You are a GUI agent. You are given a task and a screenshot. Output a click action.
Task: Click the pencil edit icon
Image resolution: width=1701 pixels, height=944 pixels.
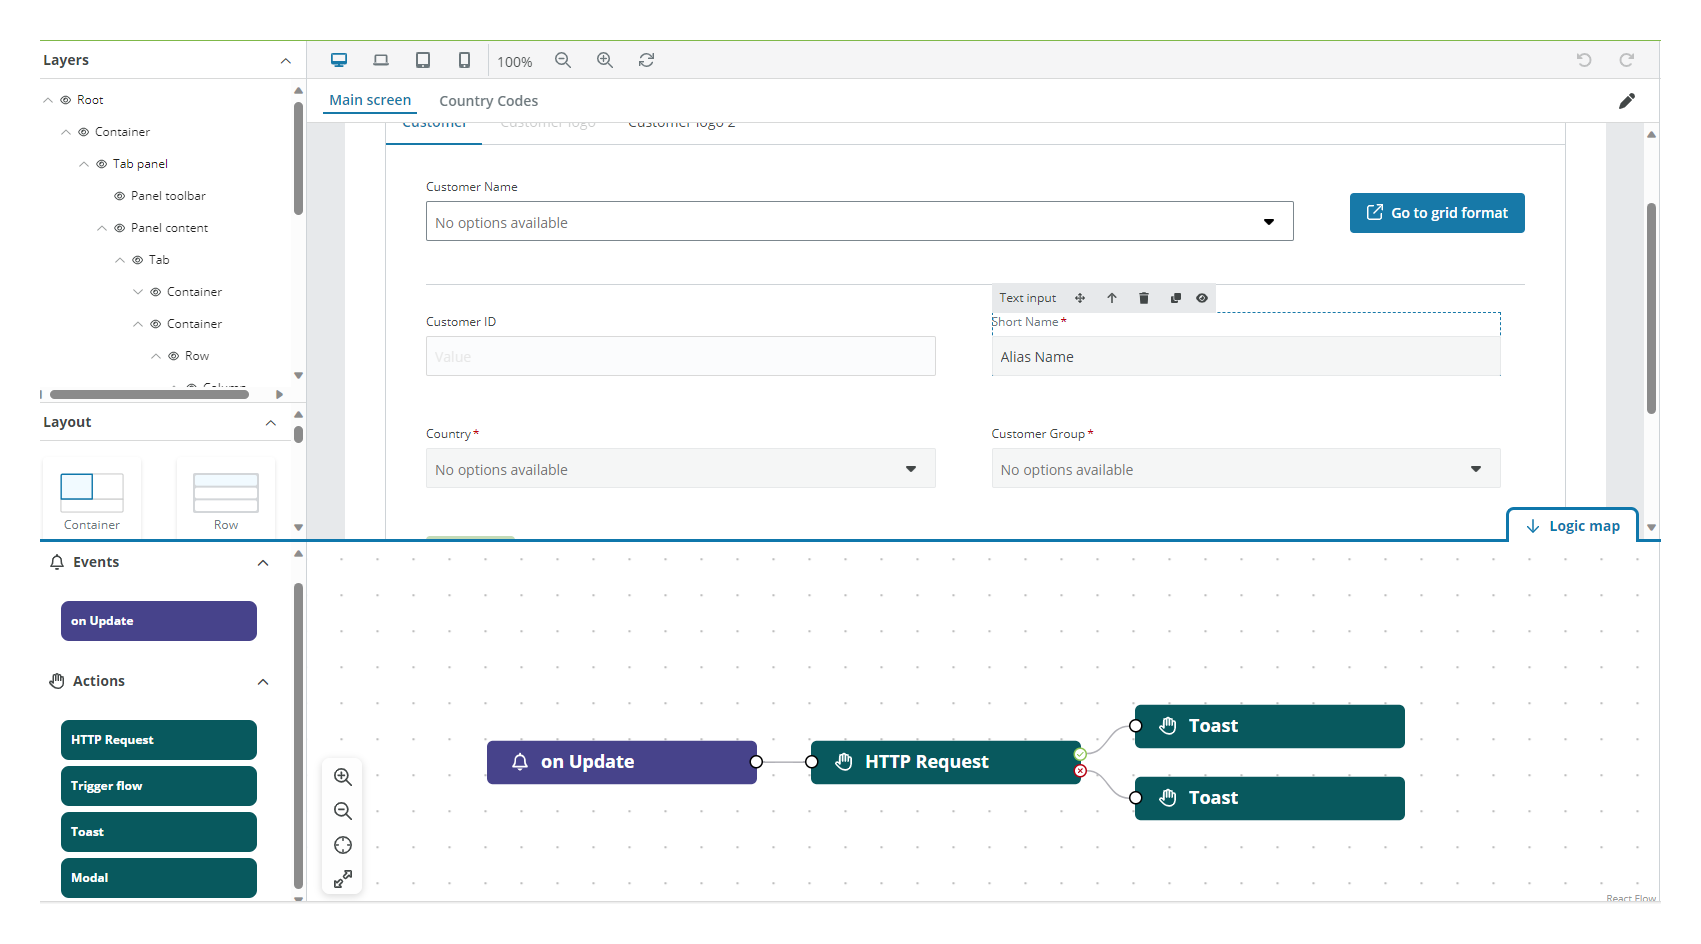pyautogui.click(x=1627, y=101)
